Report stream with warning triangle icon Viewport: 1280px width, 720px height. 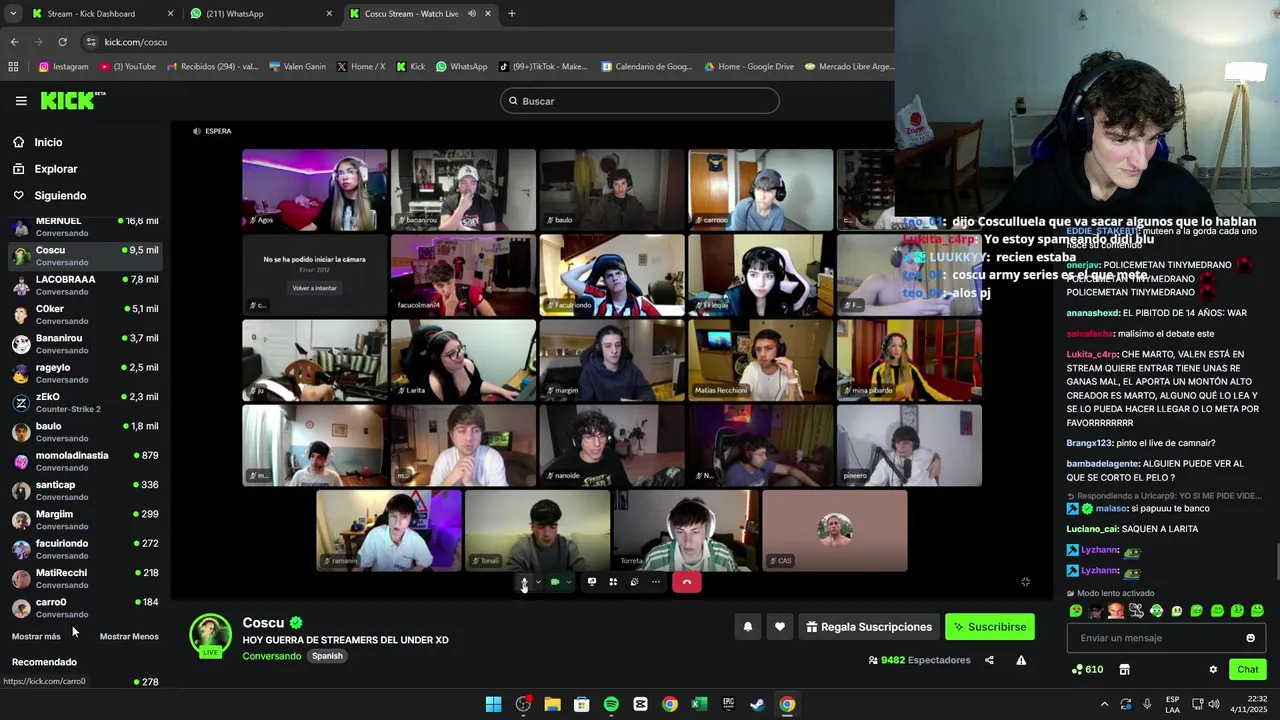[1021, 660]
